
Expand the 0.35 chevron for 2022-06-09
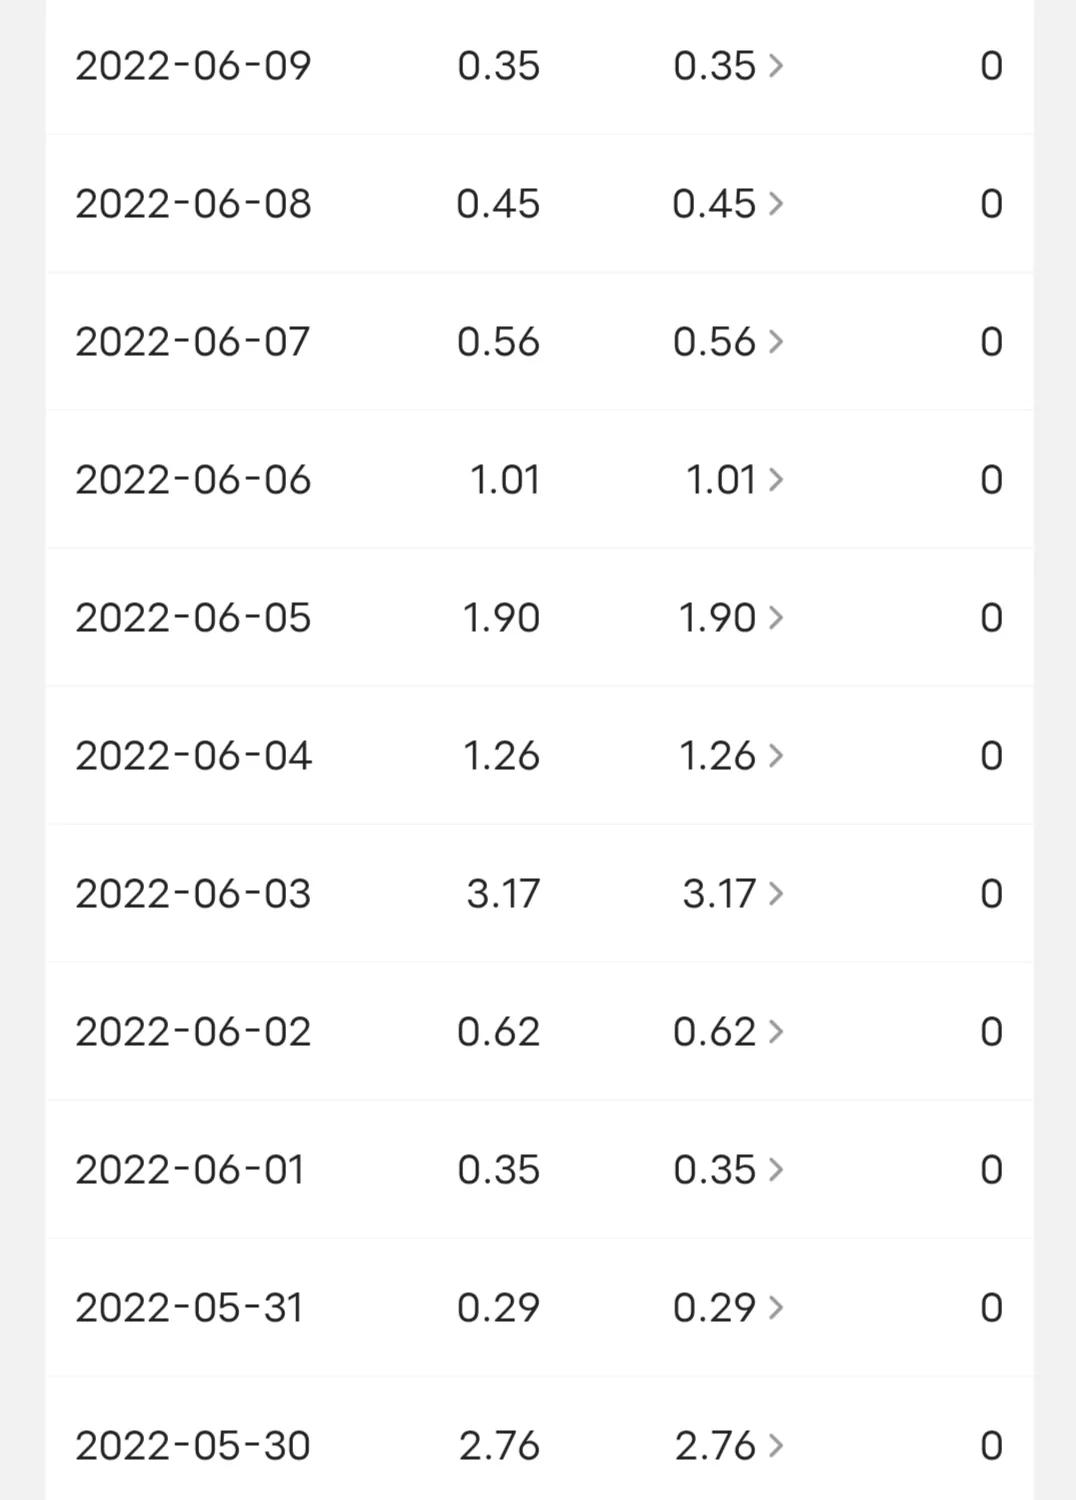tap(776, 66)
